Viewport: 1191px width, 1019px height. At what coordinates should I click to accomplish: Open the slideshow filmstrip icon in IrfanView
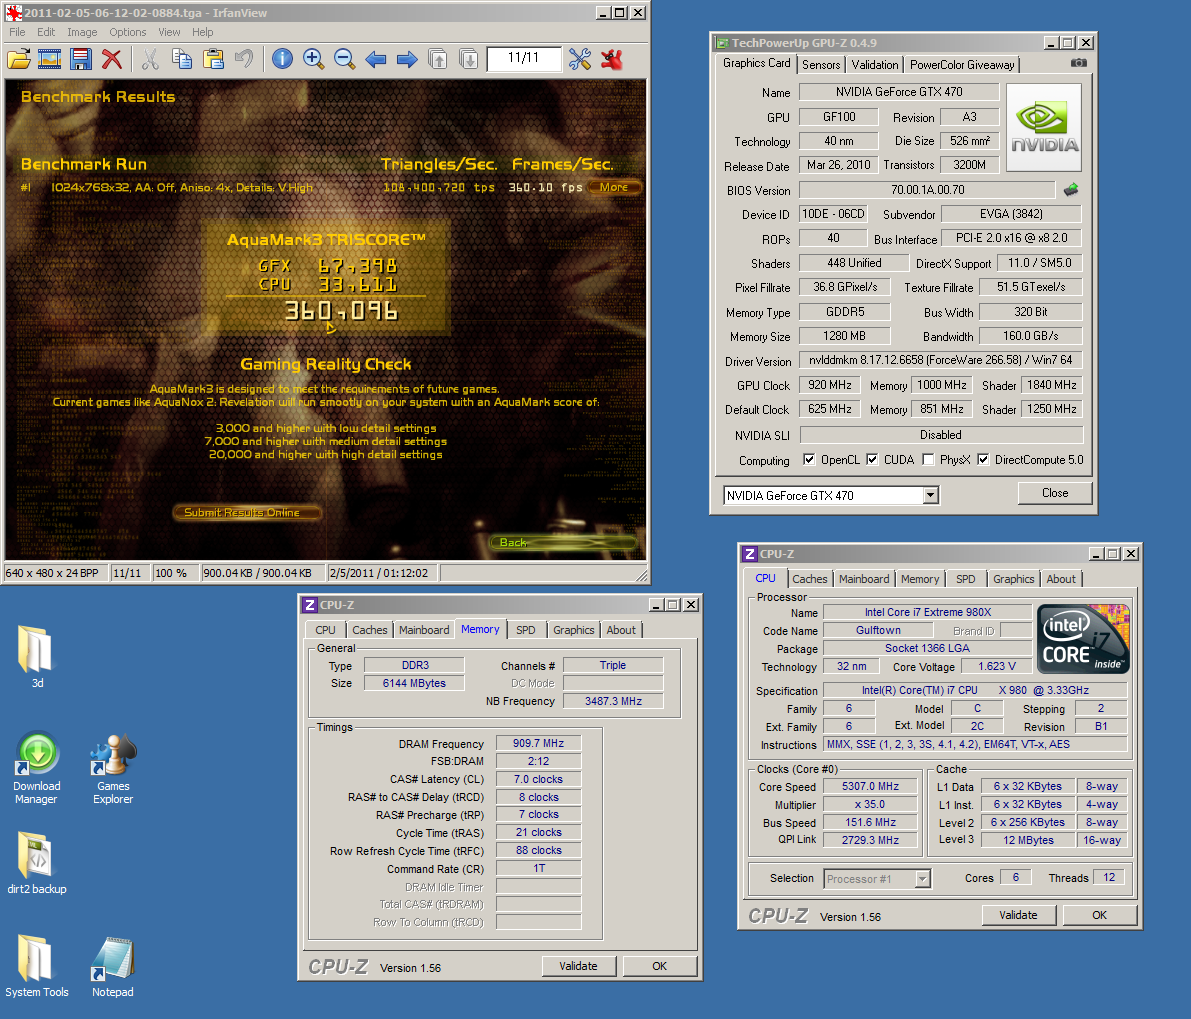coord(49,58)
